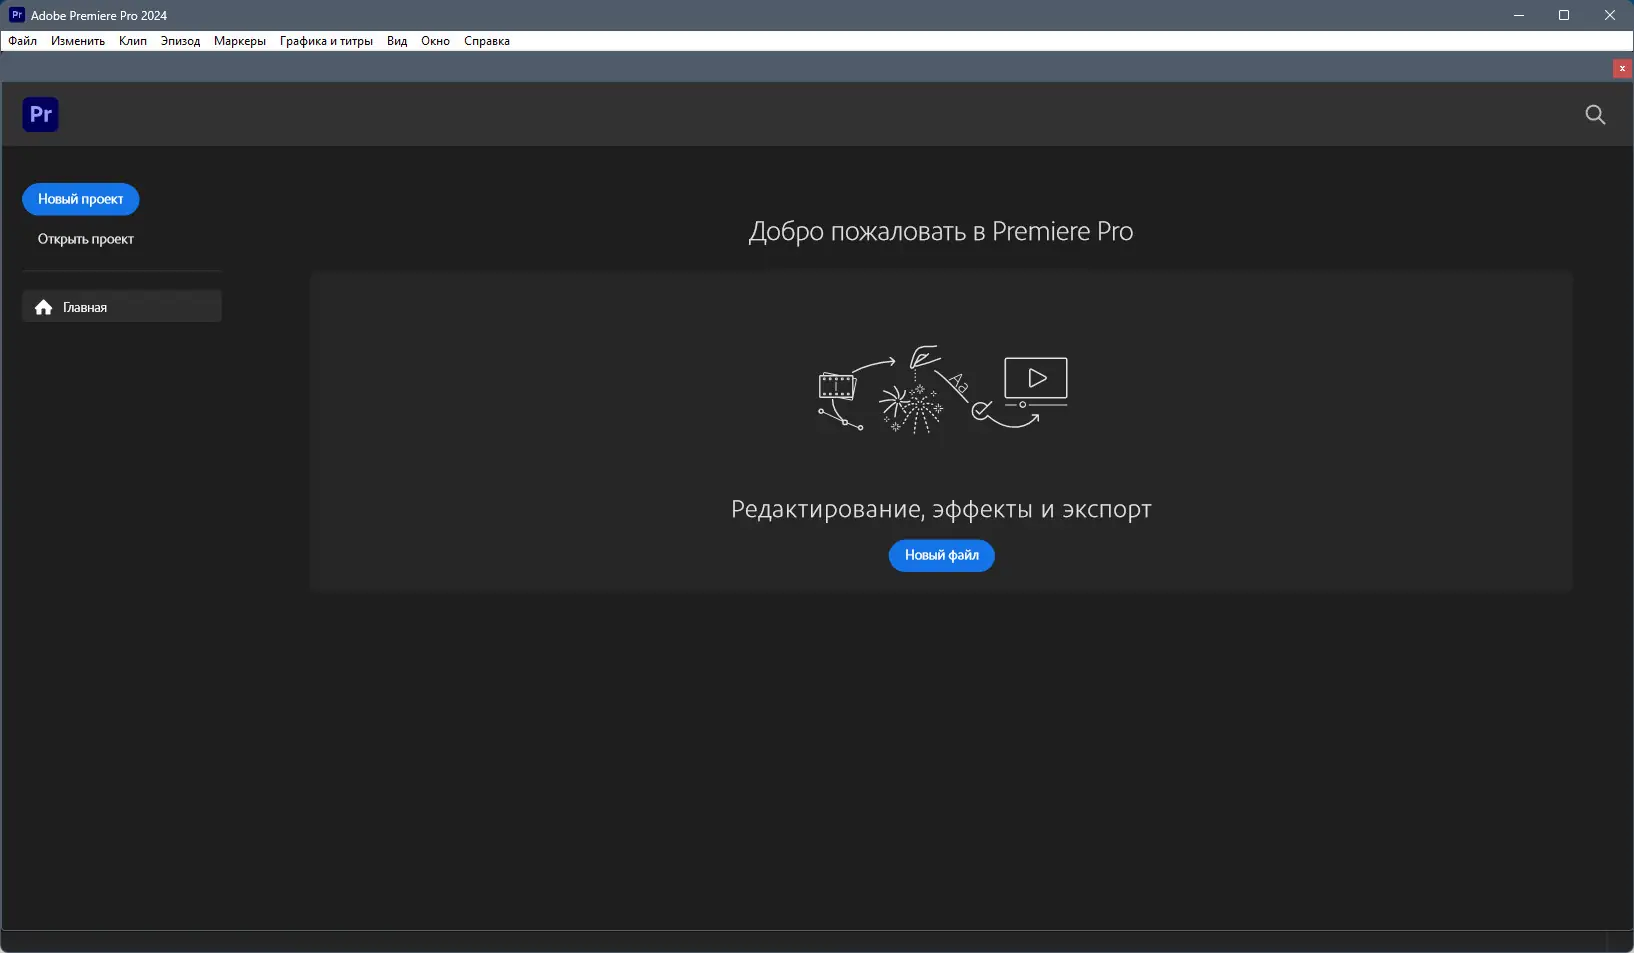Click the Premiere Pro logo icon
Image resolution: width=1634 pixels, height=953 pixels.
click(x=40, y=114)
